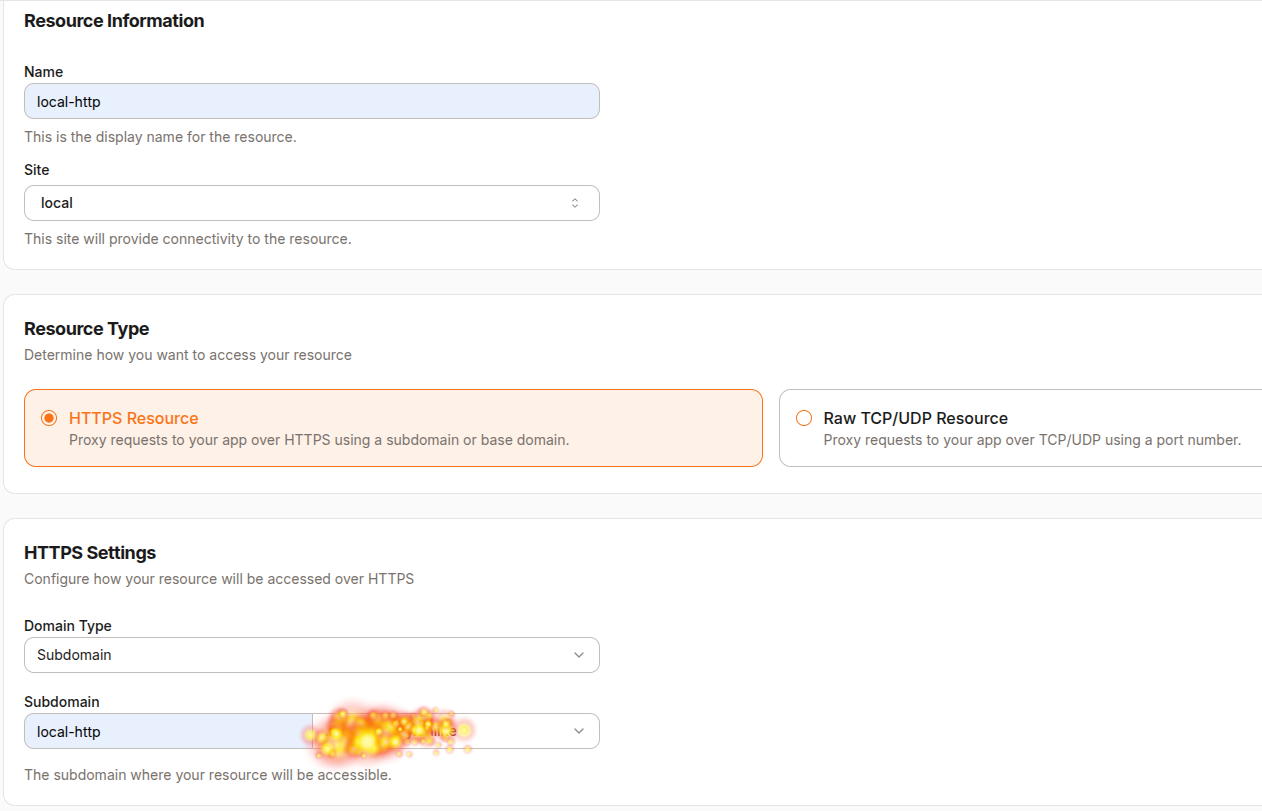1262x811 pixels.
Task: Click the chevron arrow in Domain Type dropdown
Action: pos(579,655)
